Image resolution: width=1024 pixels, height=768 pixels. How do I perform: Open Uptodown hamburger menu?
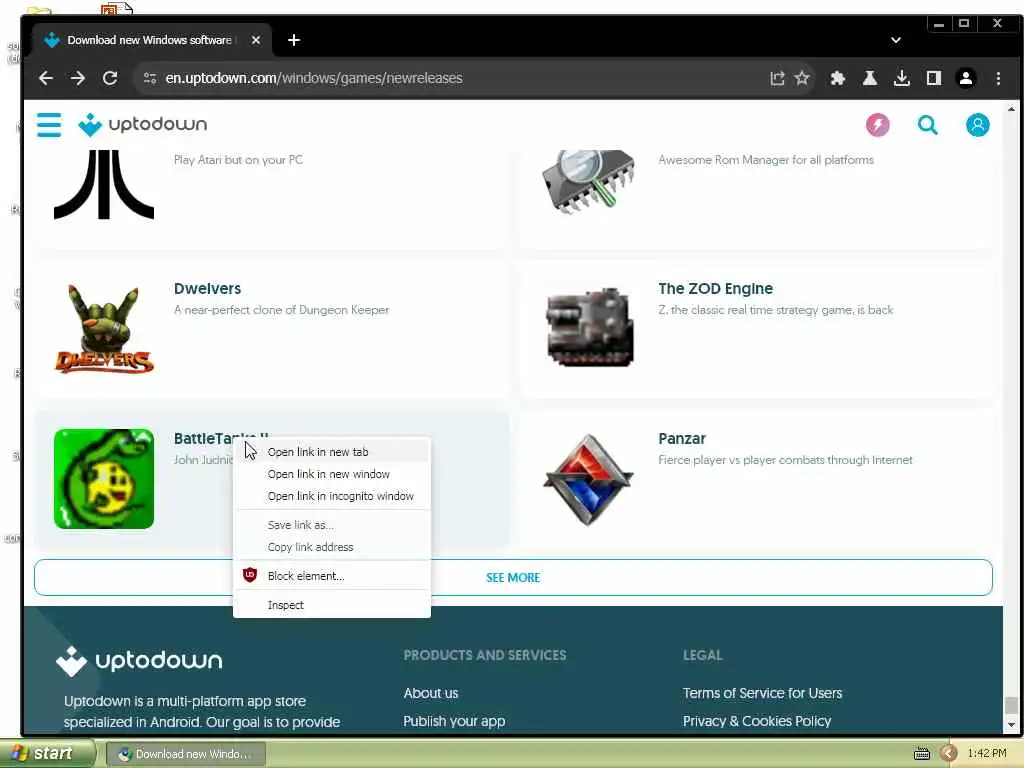point(49,125)
